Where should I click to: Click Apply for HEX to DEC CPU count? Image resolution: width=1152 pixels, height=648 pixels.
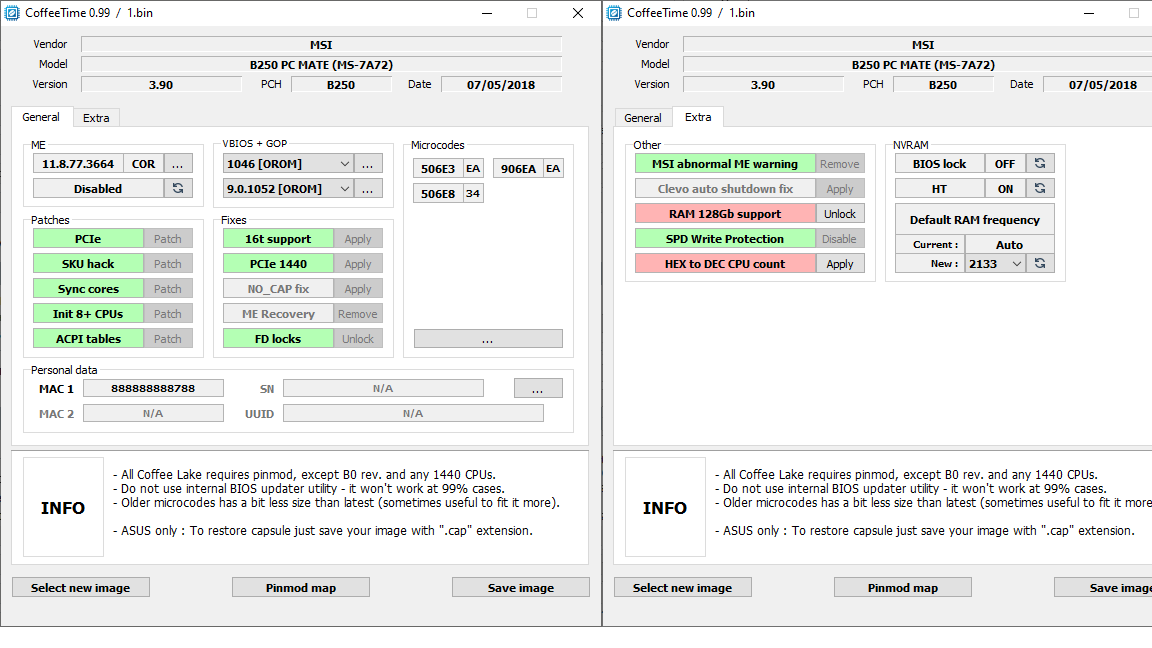[x=840, y=264]
